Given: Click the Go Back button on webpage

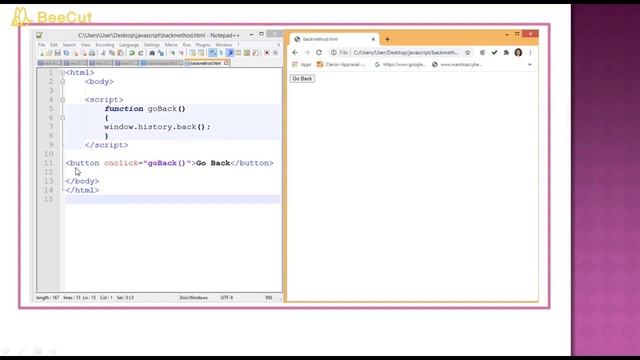Looking at the screenshot, I should coord(302,79).
